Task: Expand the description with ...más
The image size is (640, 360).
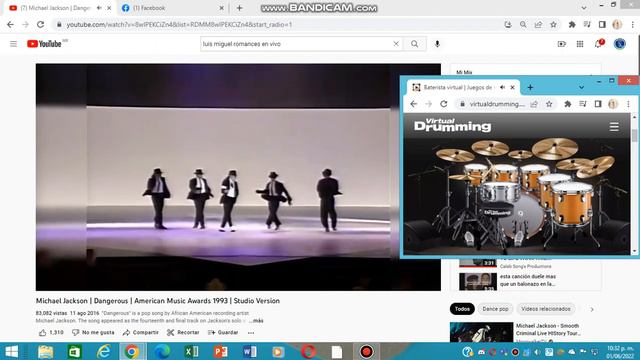Action: (x=256, y=321)
